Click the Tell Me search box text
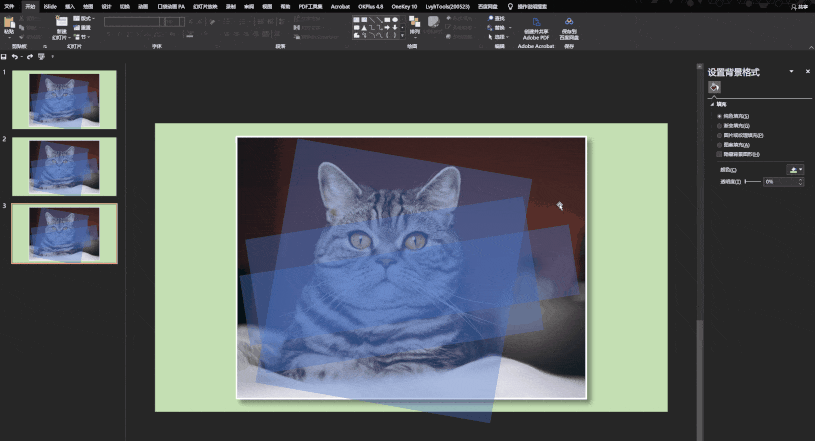Viewport: 815px width, 441px height. 532,7
